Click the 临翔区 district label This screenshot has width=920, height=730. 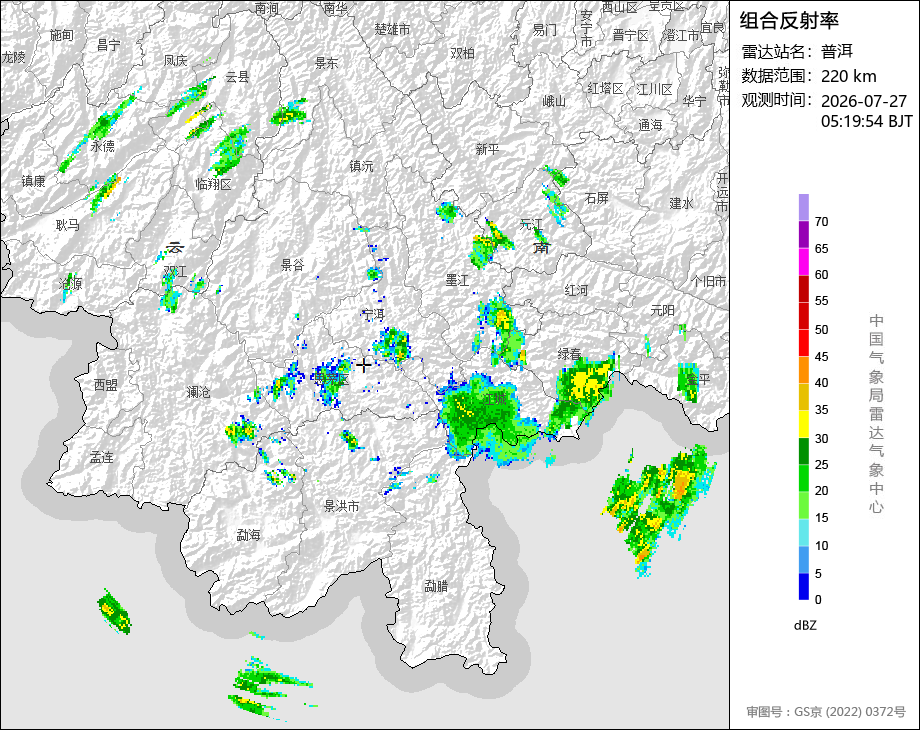(214, 184)
